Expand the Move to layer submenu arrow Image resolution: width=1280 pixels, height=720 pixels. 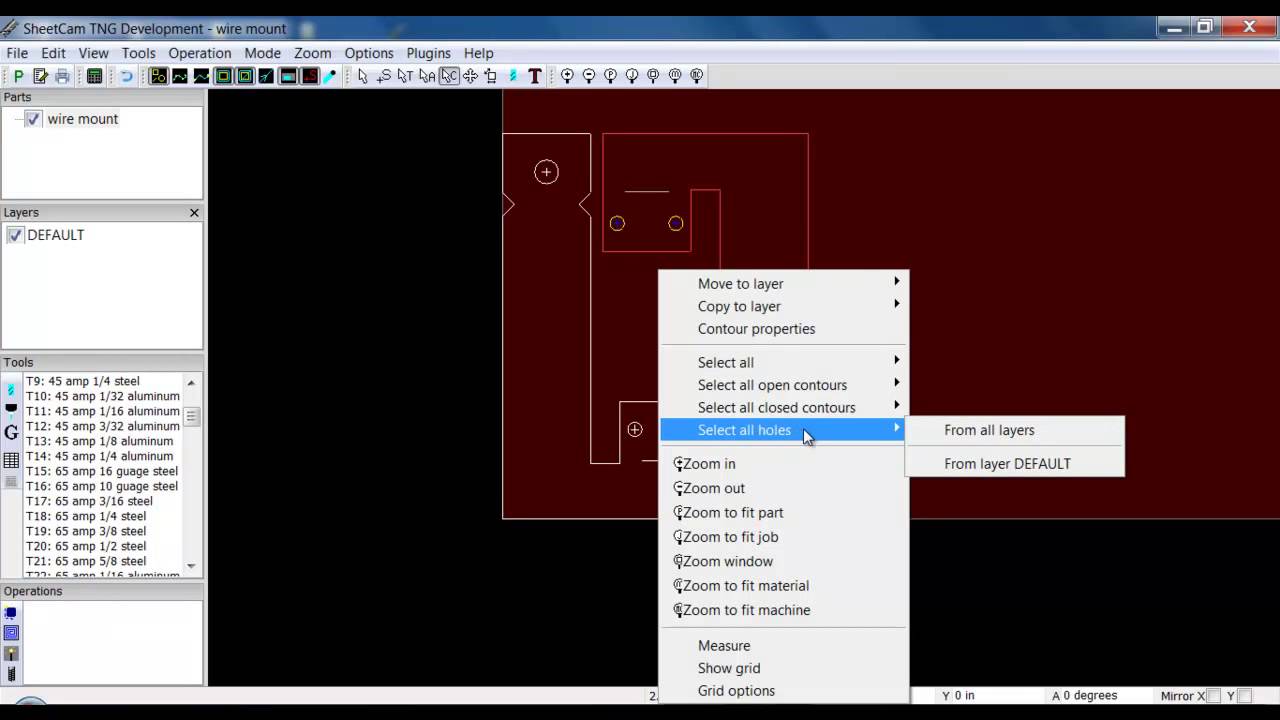tap(896, 281)
